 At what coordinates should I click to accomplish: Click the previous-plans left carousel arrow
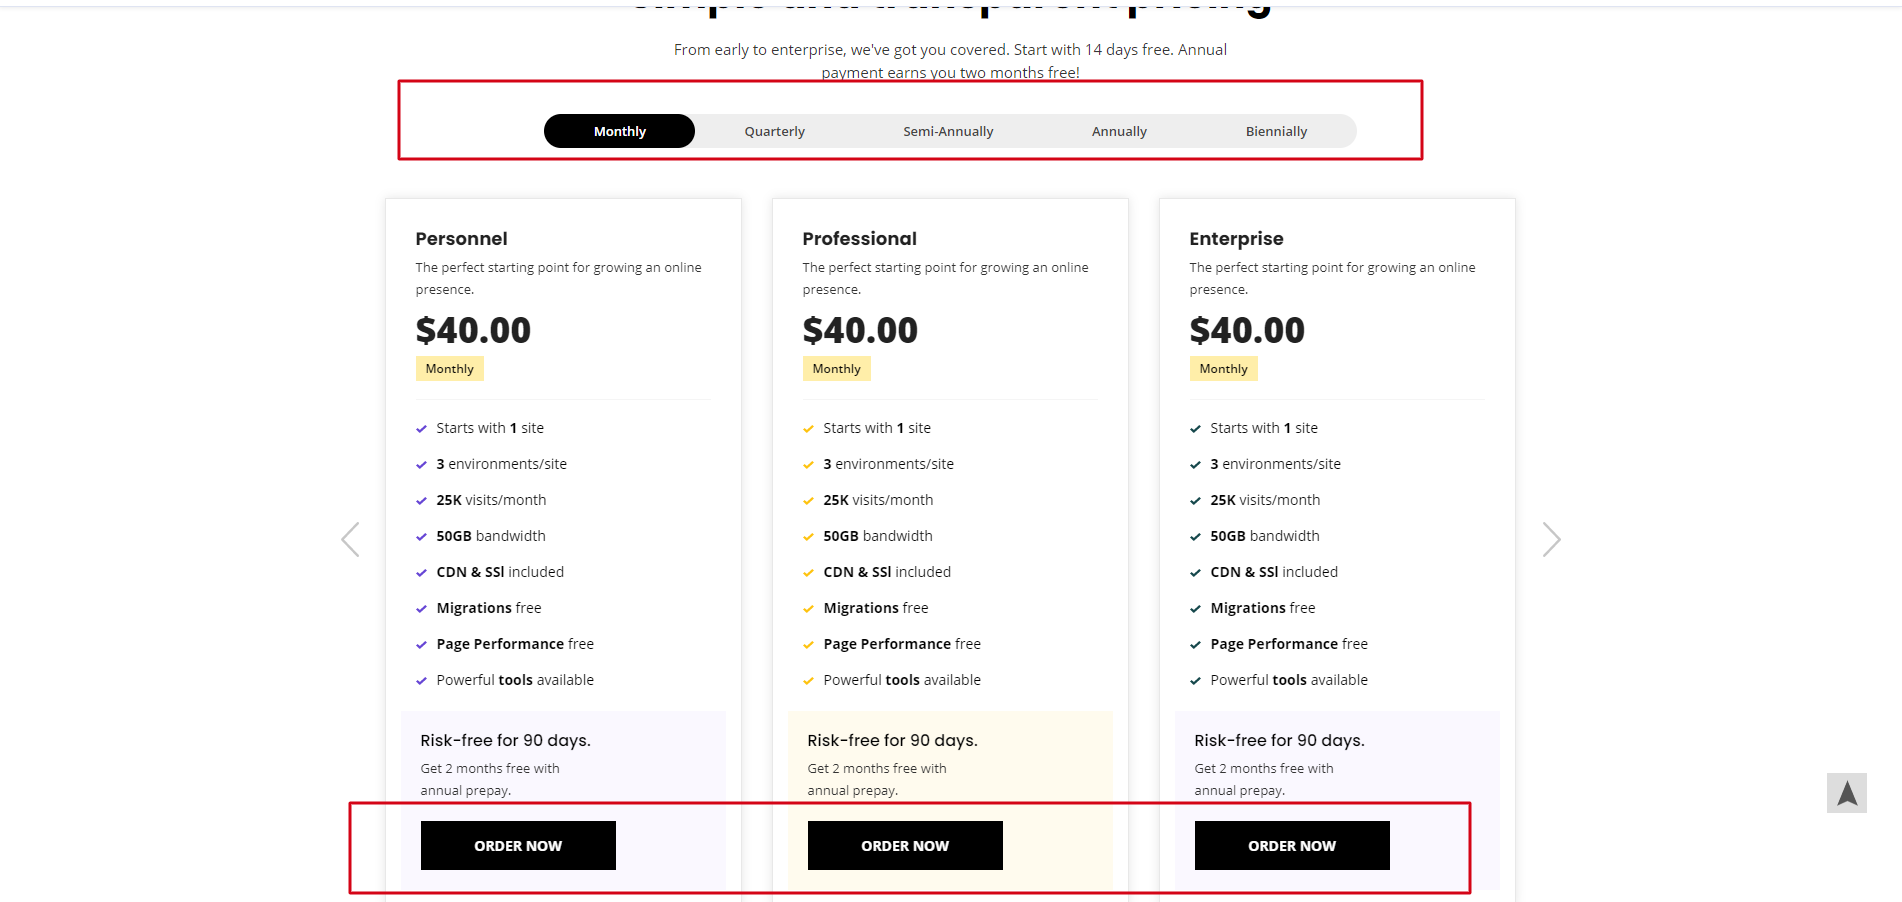tap(350, 539)
